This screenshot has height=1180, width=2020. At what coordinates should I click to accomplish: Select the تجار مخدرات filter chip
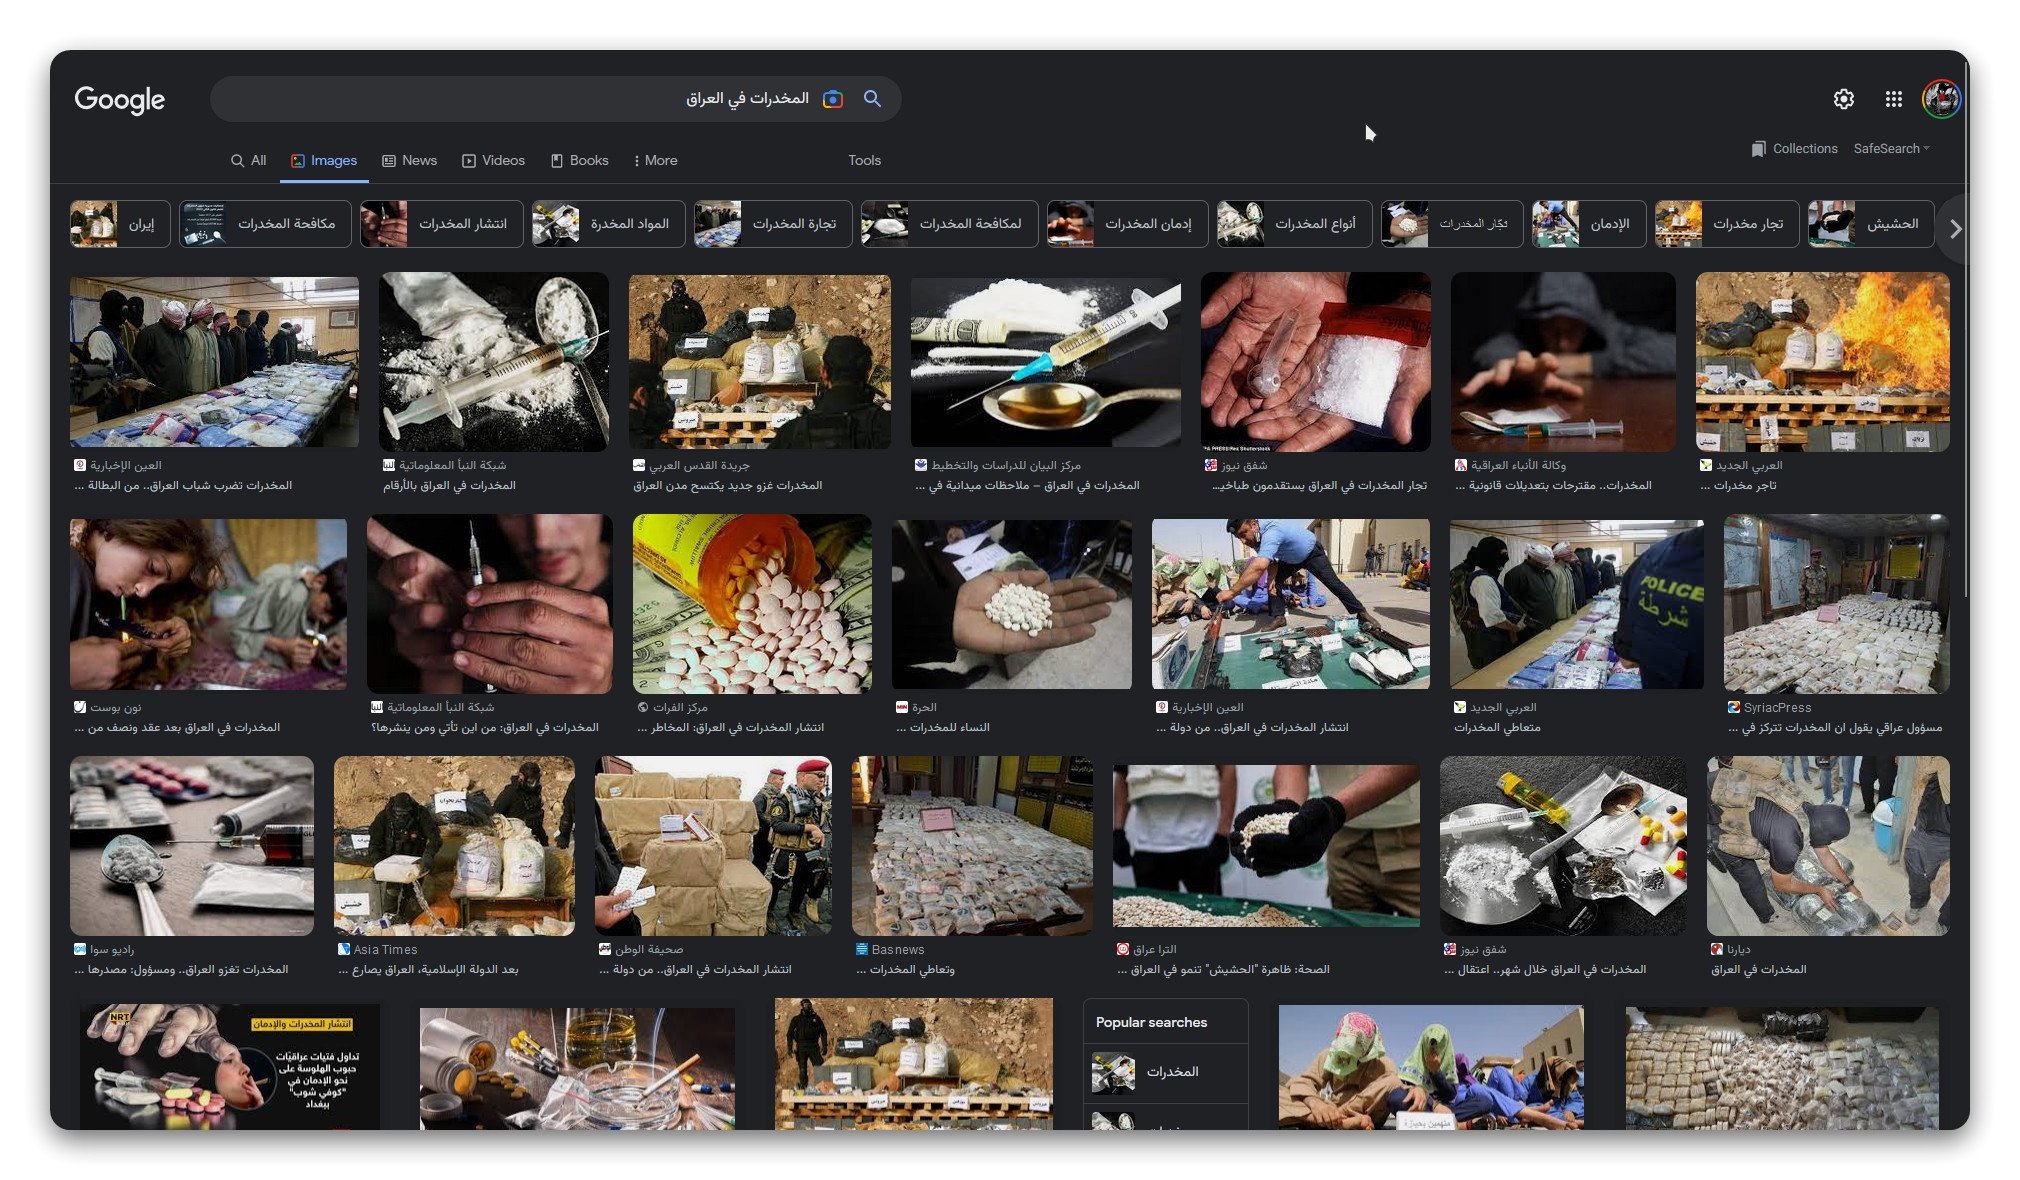(x=1727, y=224)
